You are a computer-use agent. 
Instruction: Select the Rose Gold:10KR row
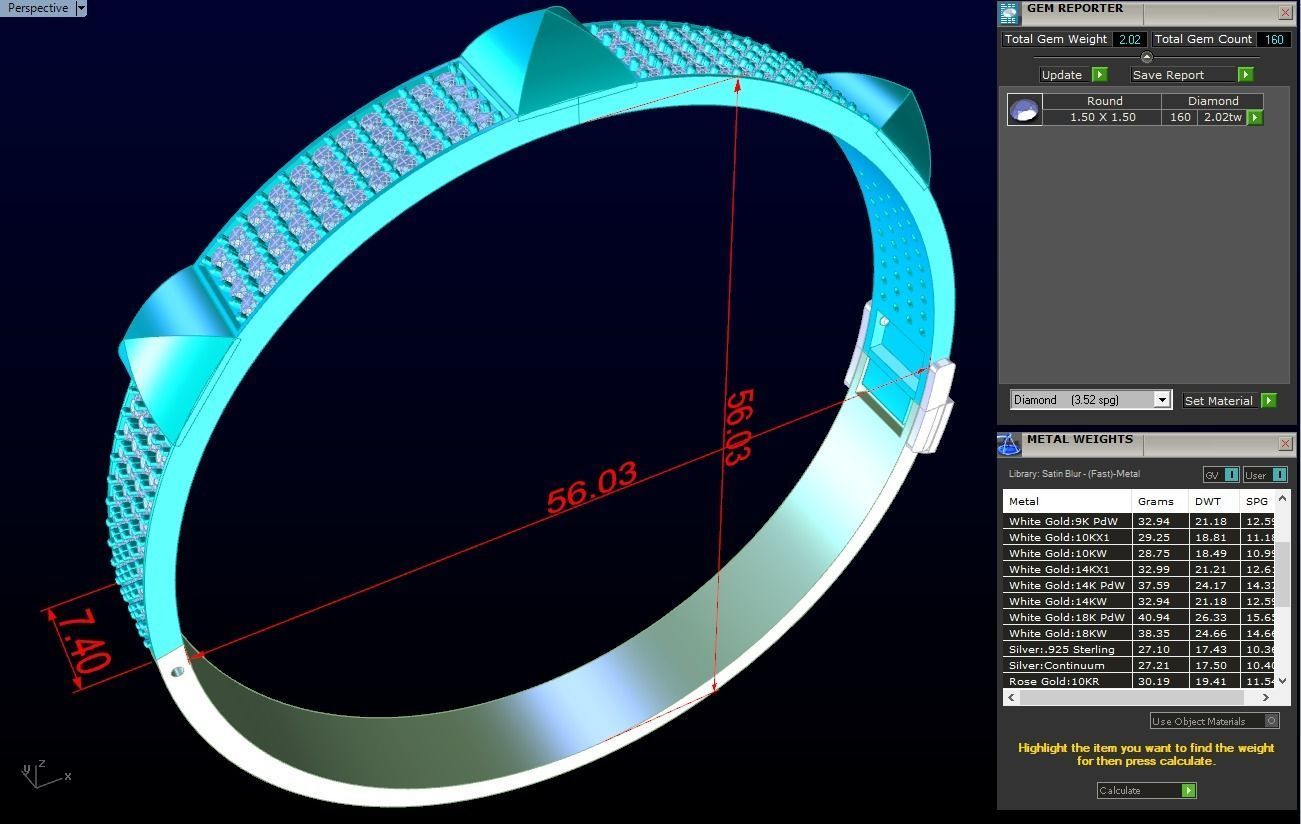pos(1139,681)
